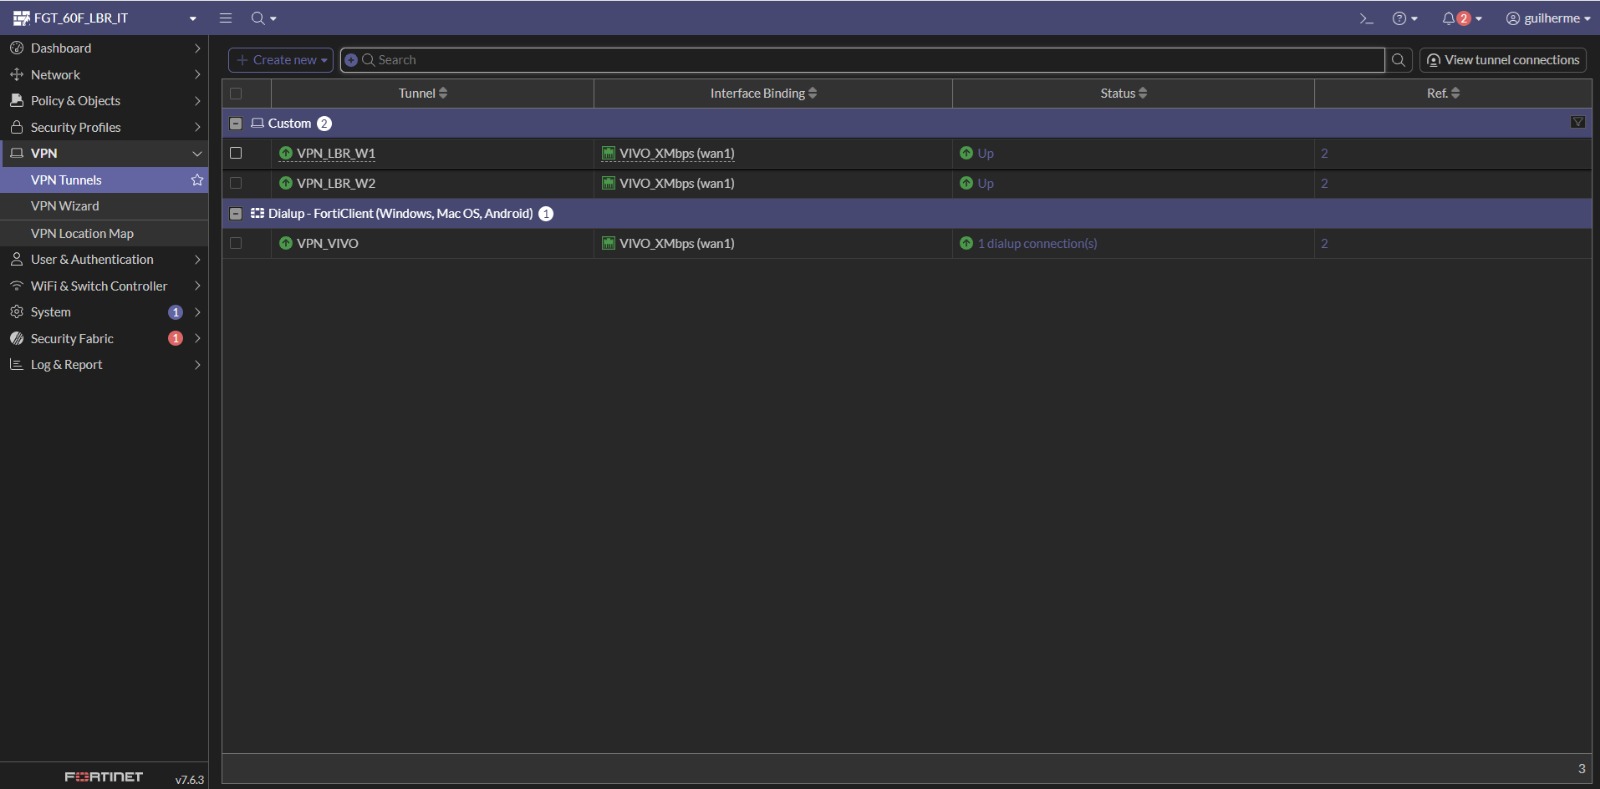This screenshot has width=1600, height=789.
Task: Open the 1 dialup connection(s) link
Action: [x=1037, y=243]
